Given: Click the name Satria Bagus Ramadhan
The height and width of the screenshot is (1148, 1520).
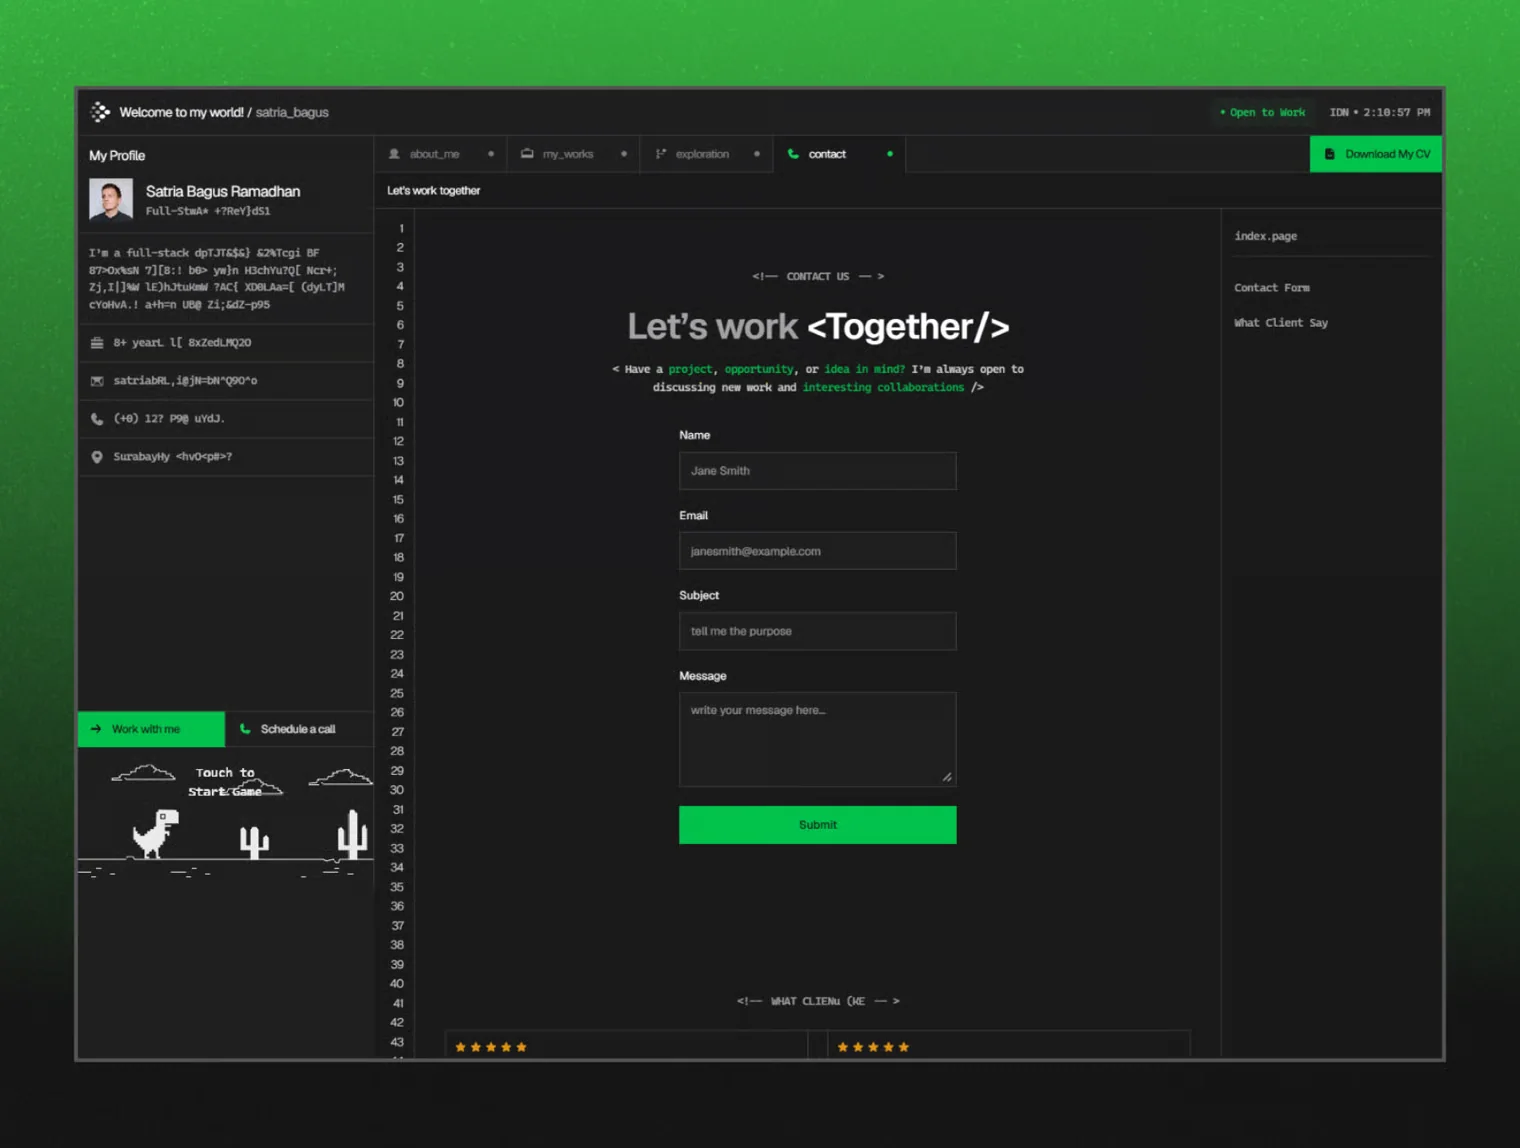Looking at the screenshot, I should tap(223, 191).
